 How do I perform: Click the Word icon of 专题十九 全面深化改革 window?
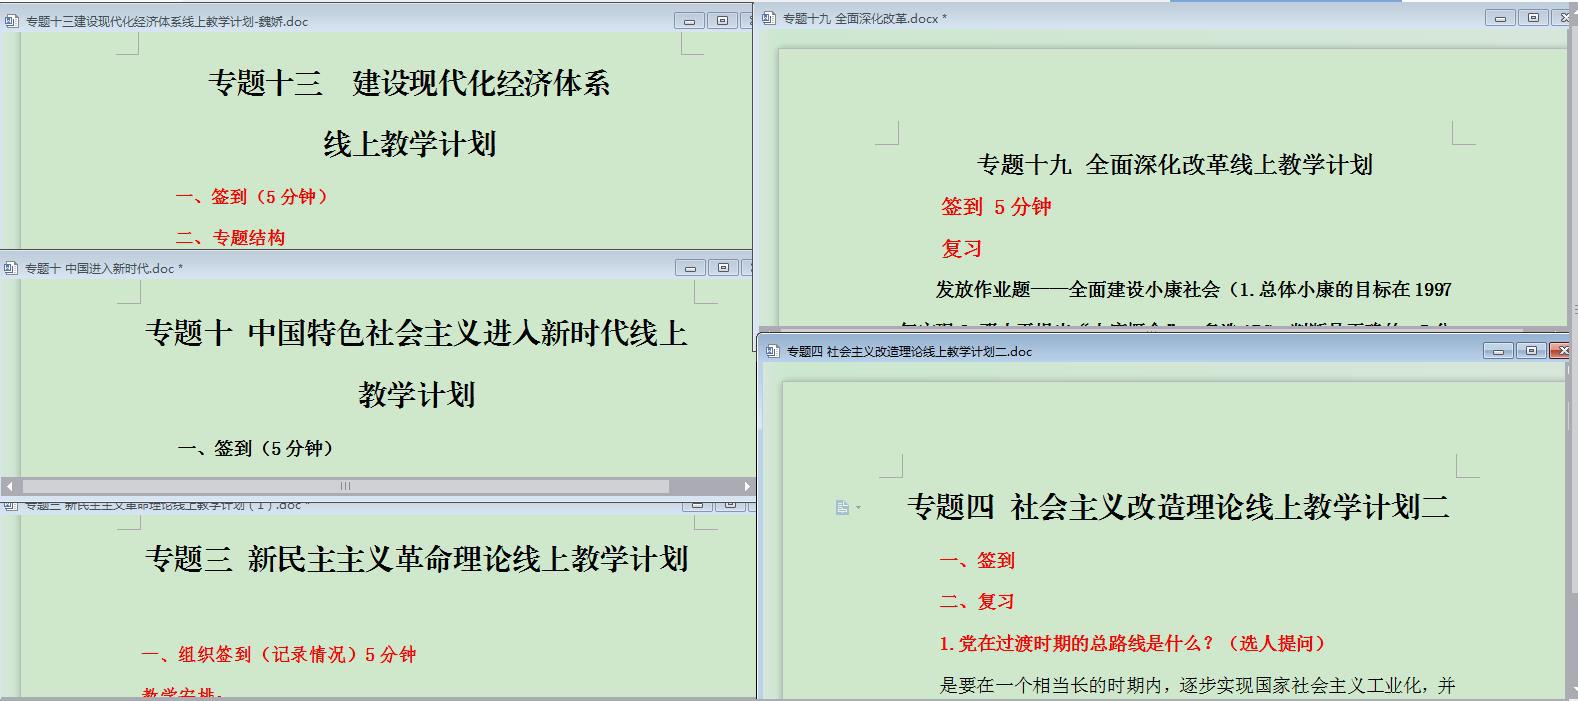tap(769, 18)
